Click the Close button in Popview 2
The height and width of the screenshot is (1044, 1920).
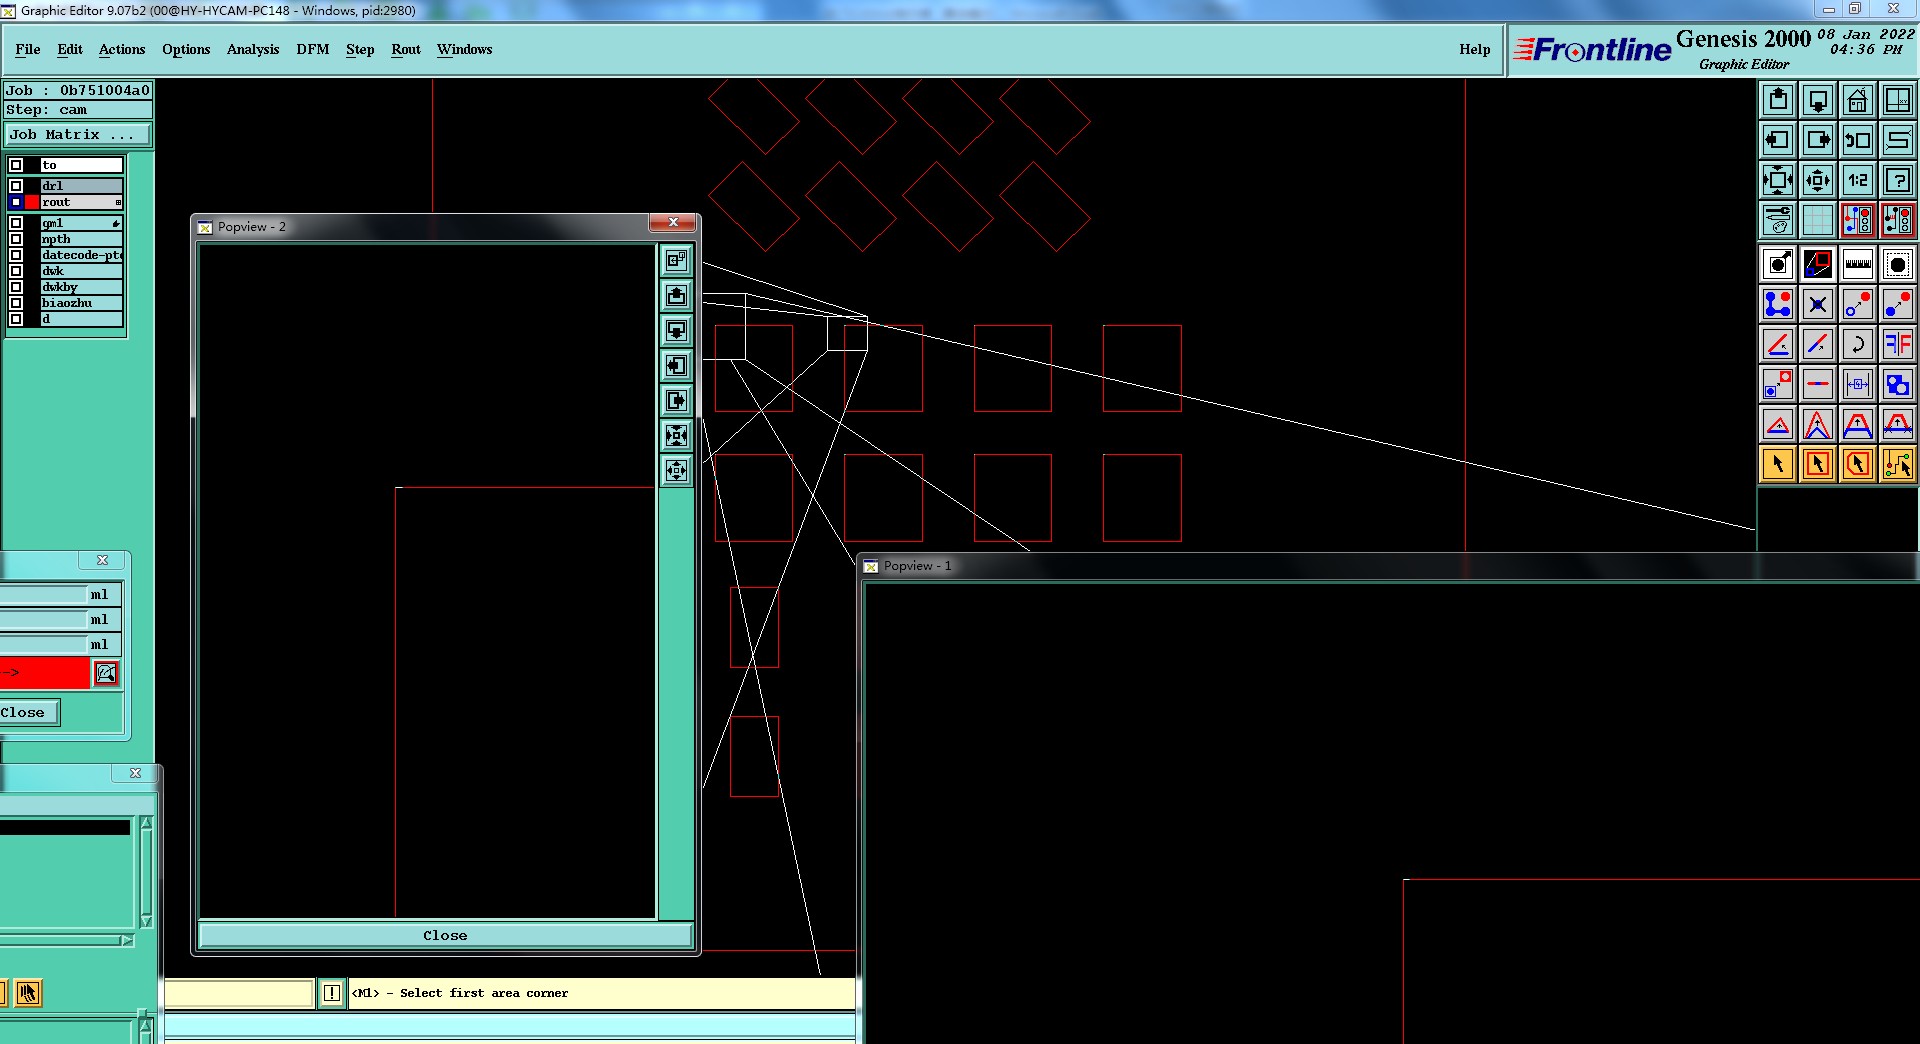(x=445, y=935)
